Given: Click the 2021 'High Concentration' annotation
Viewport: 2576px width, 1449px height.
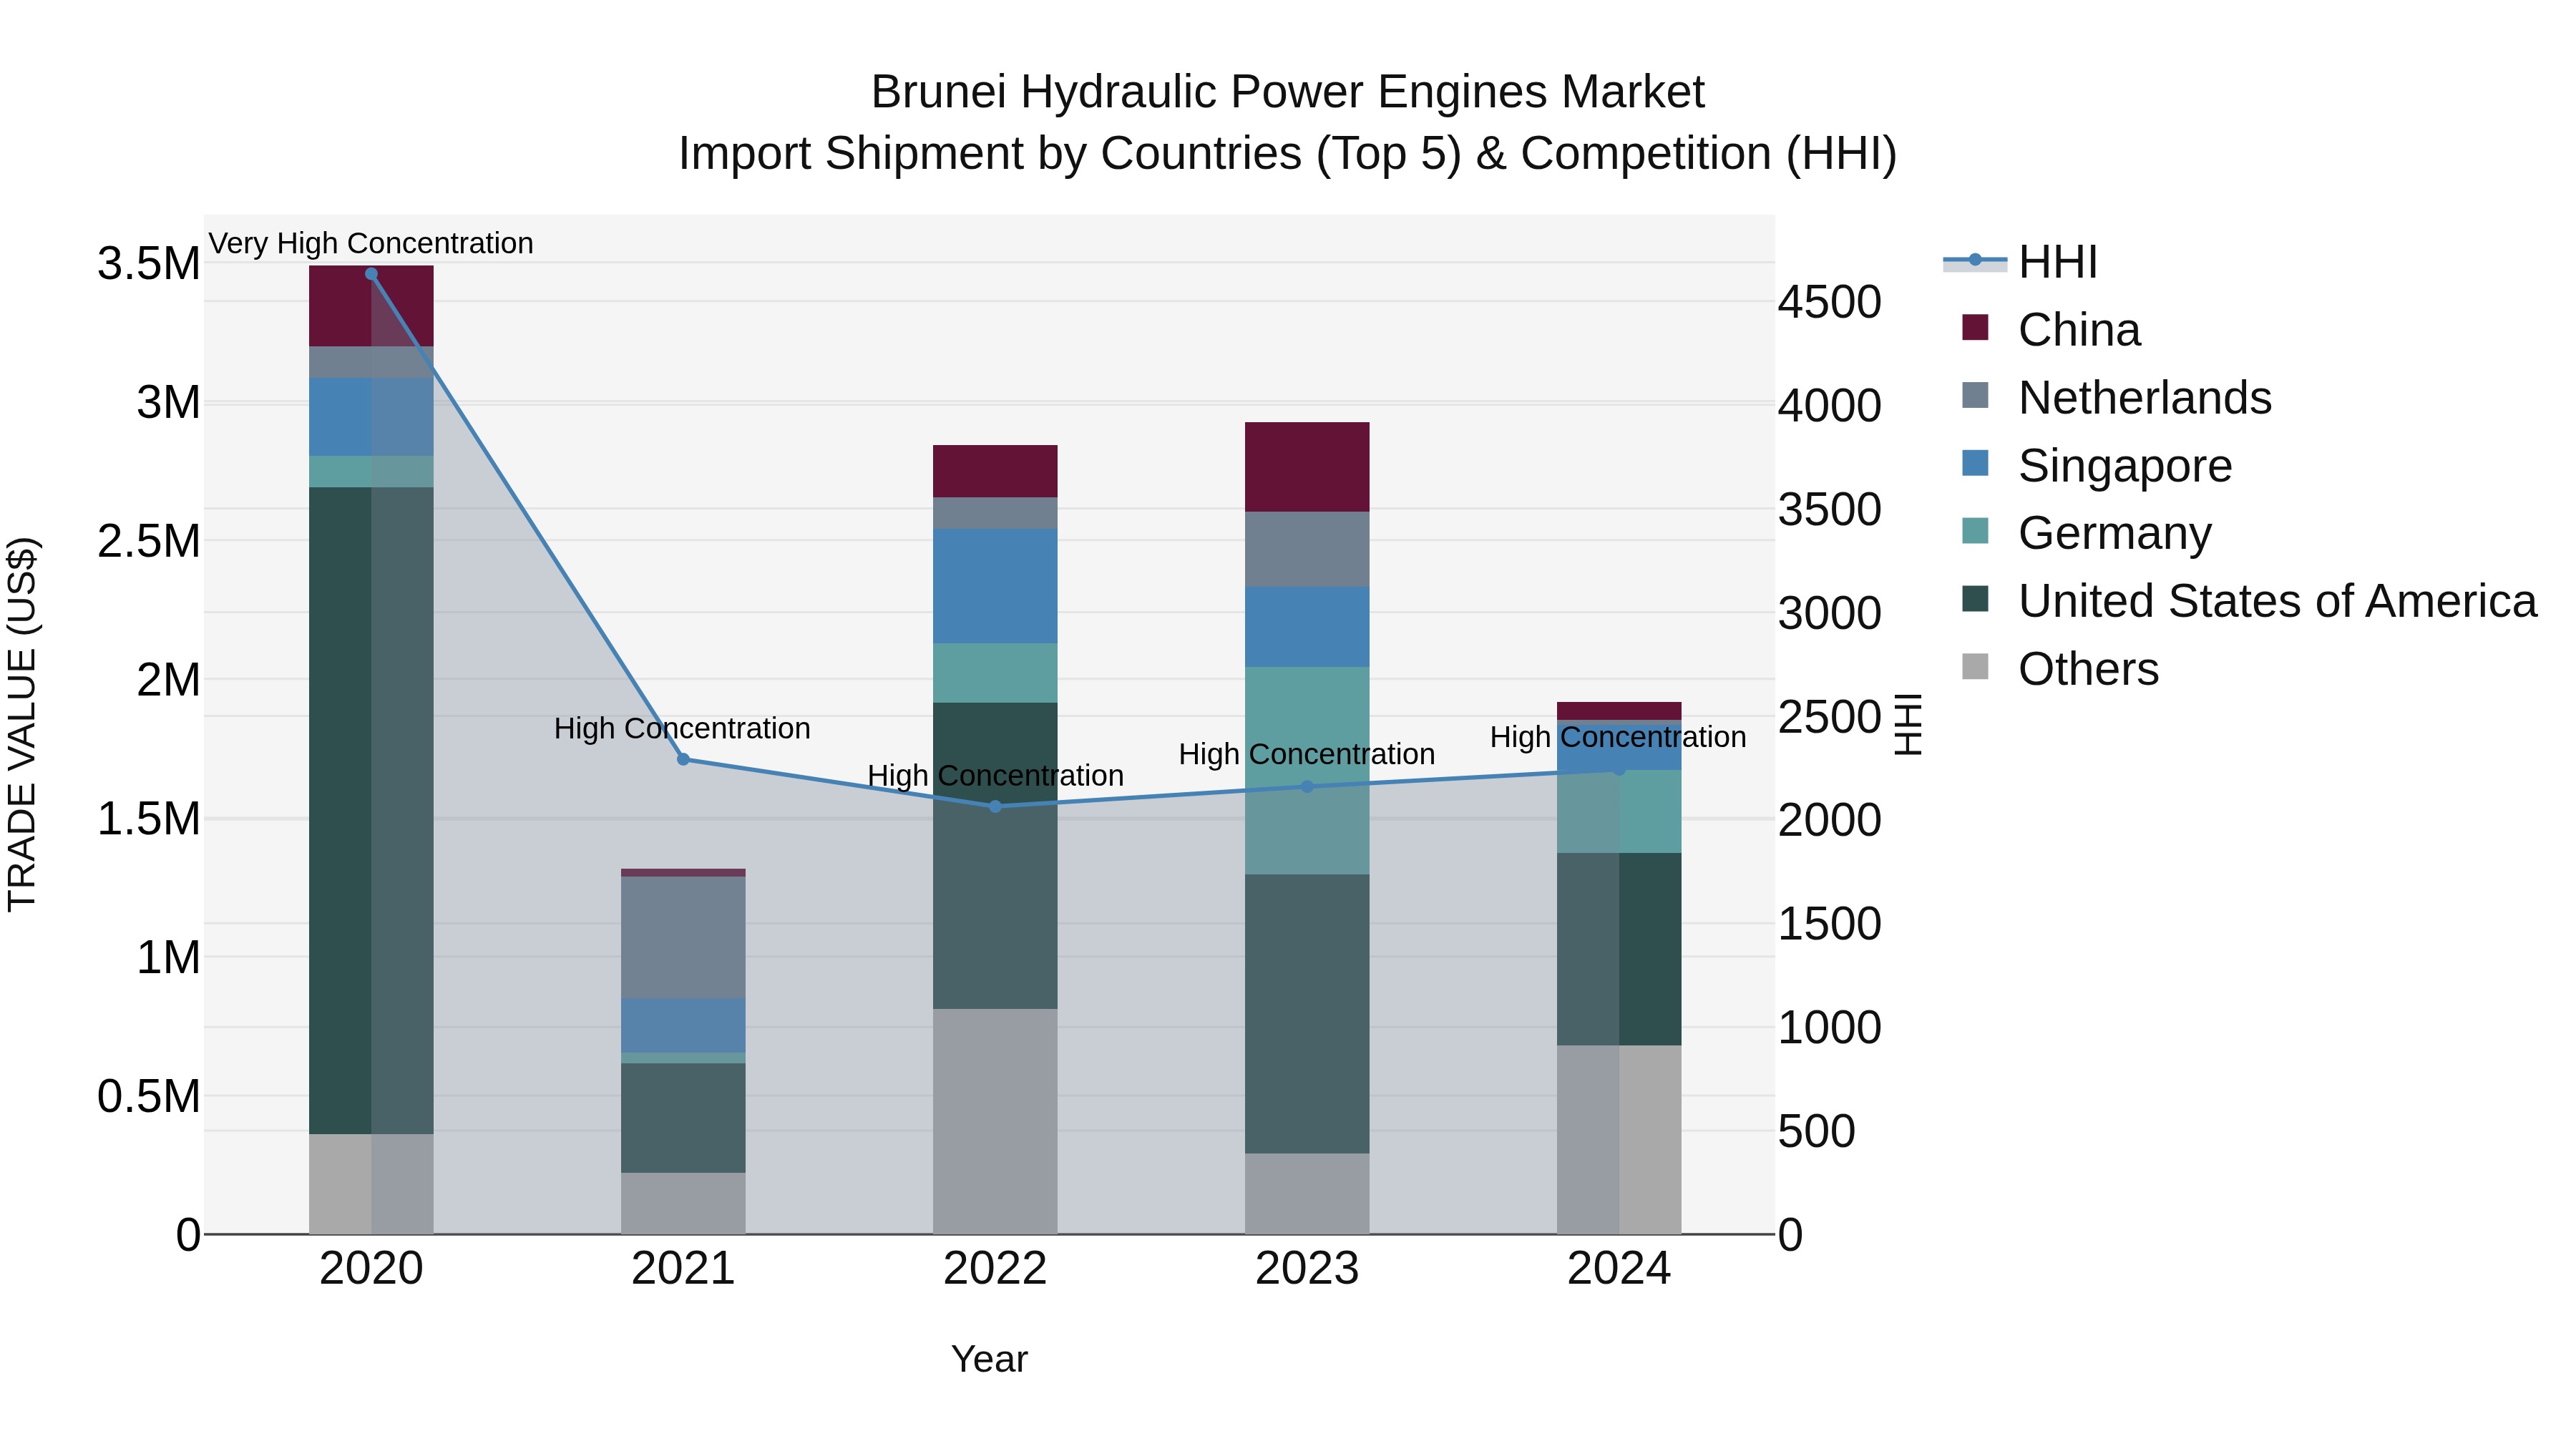Looking at the screenshot, I should pos(682,728).
